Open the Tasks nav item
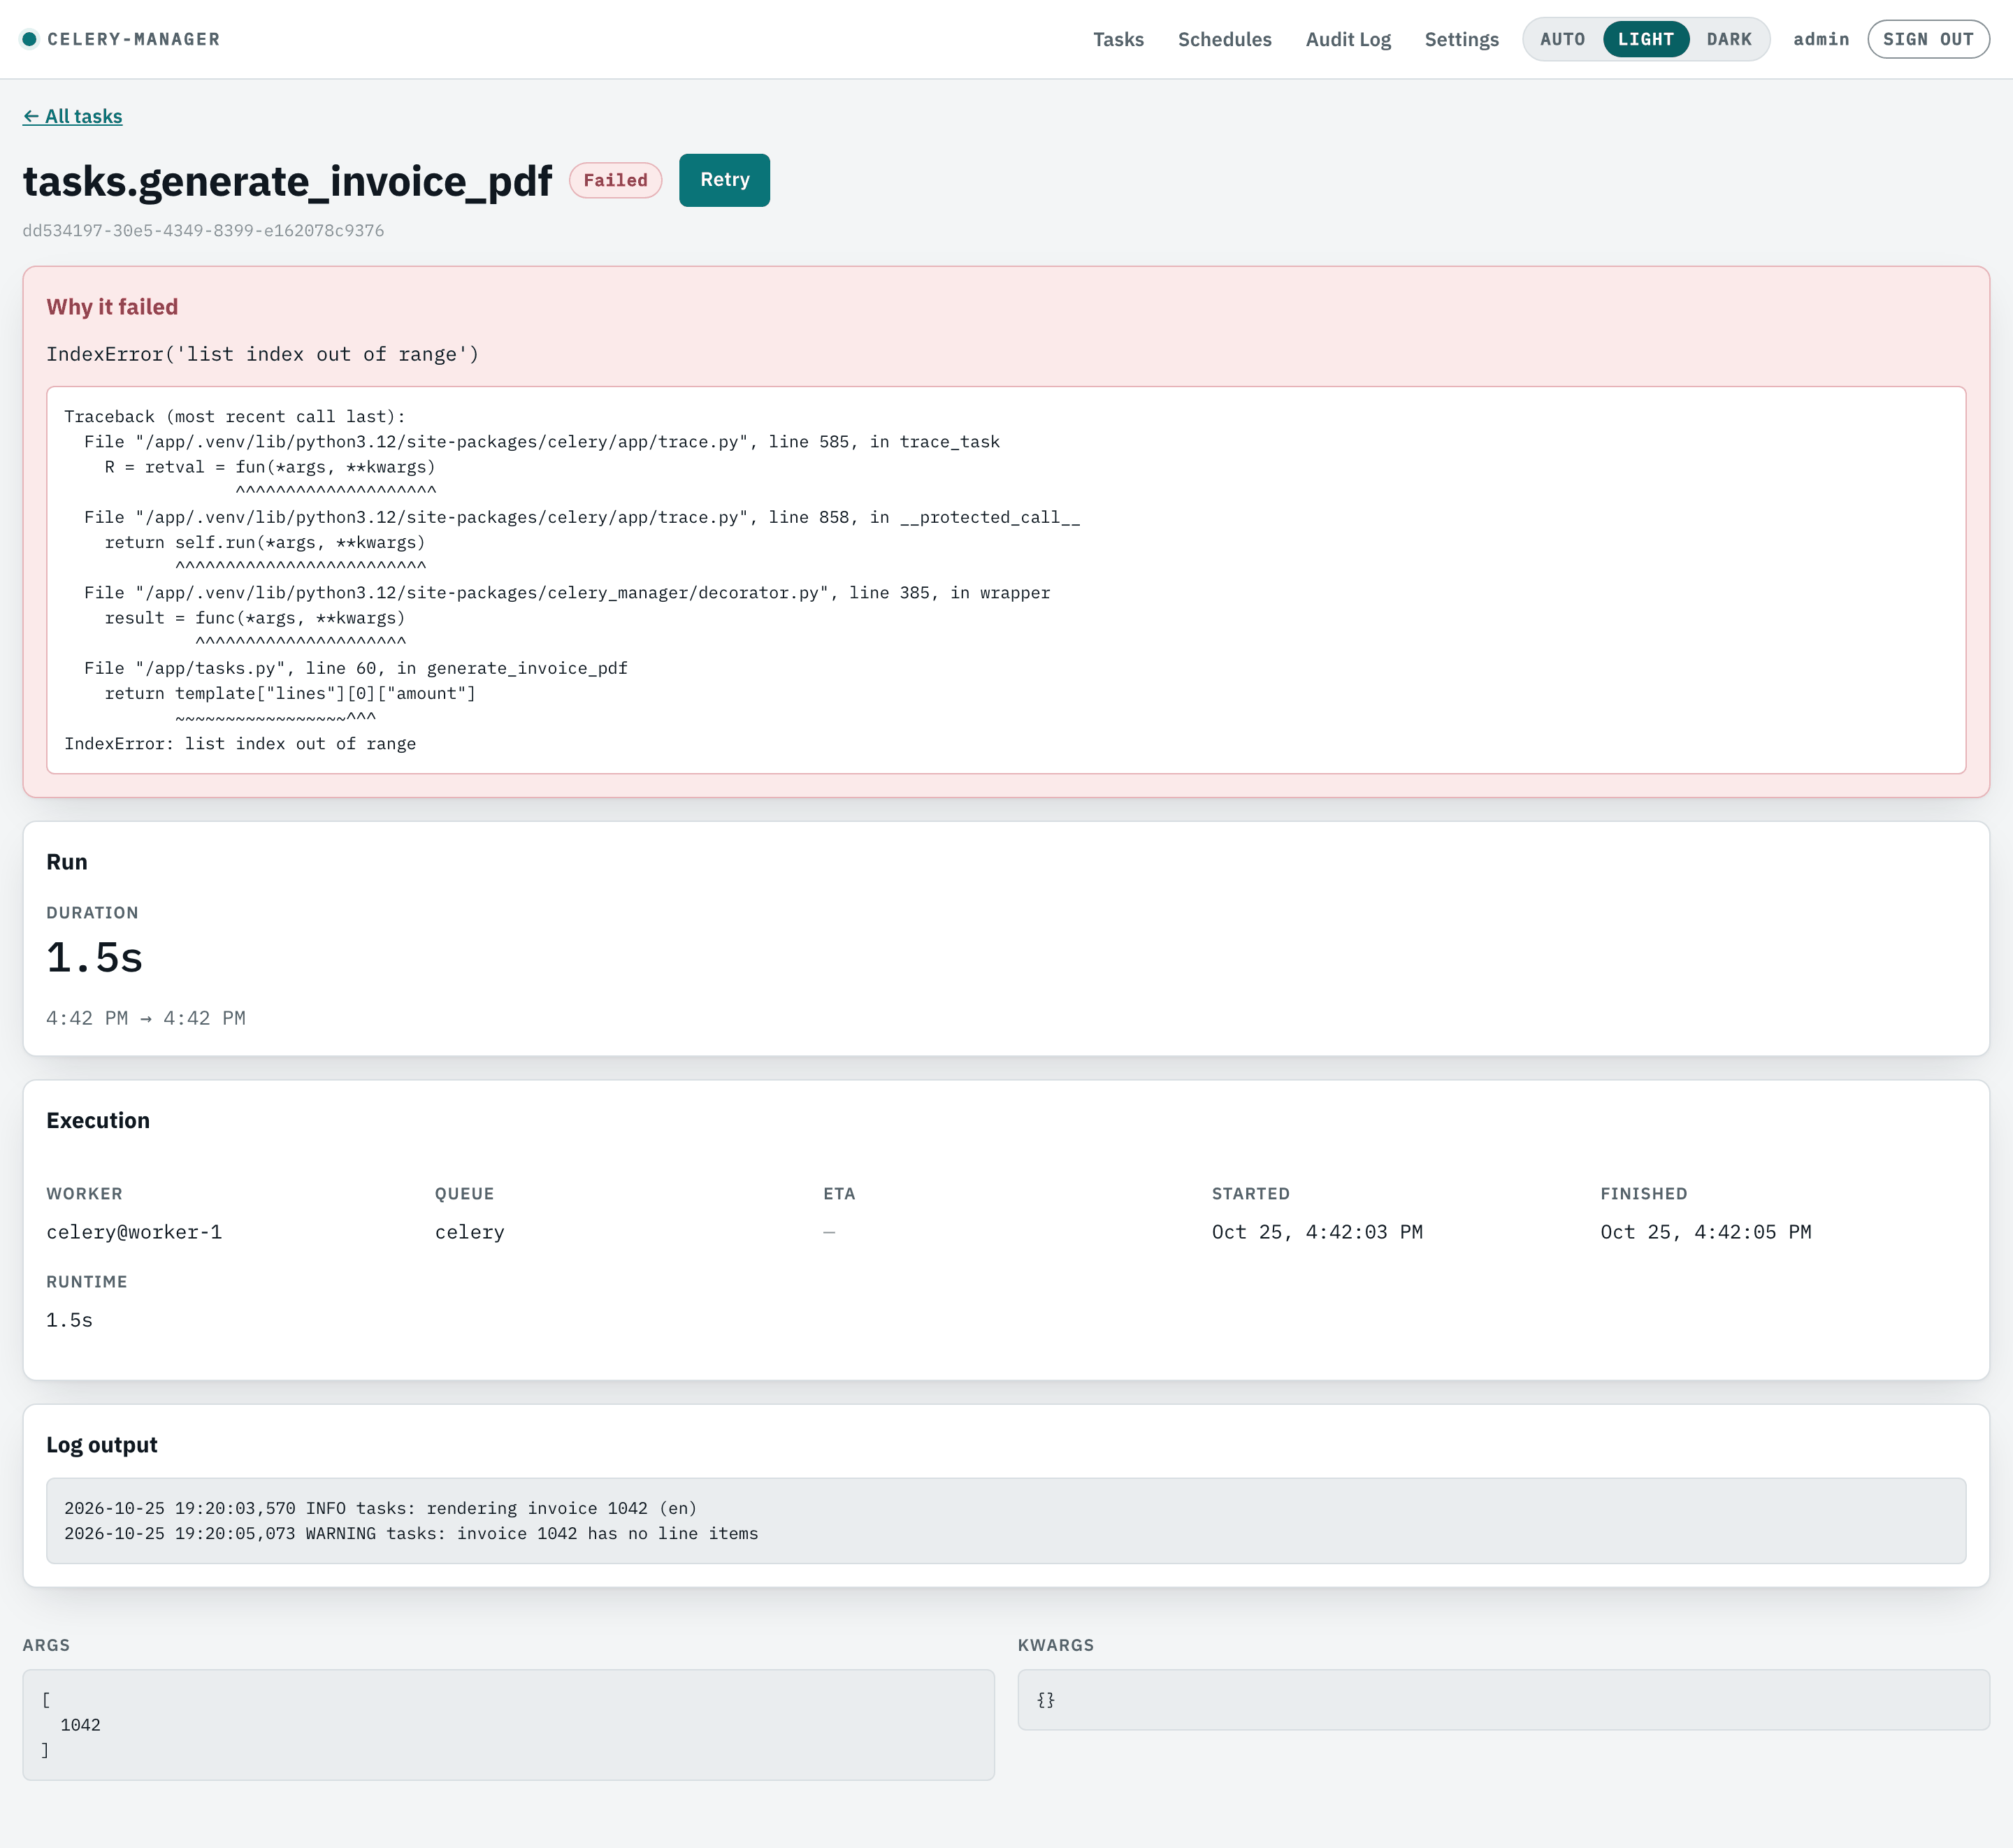 1118,39
